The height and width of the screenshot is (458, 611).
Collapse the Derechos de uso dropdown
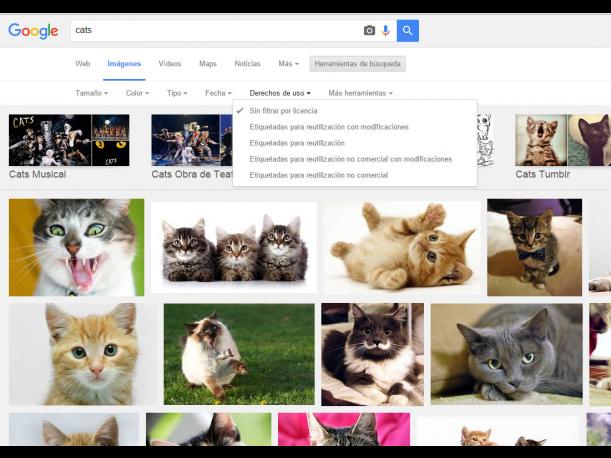(280, 93)
